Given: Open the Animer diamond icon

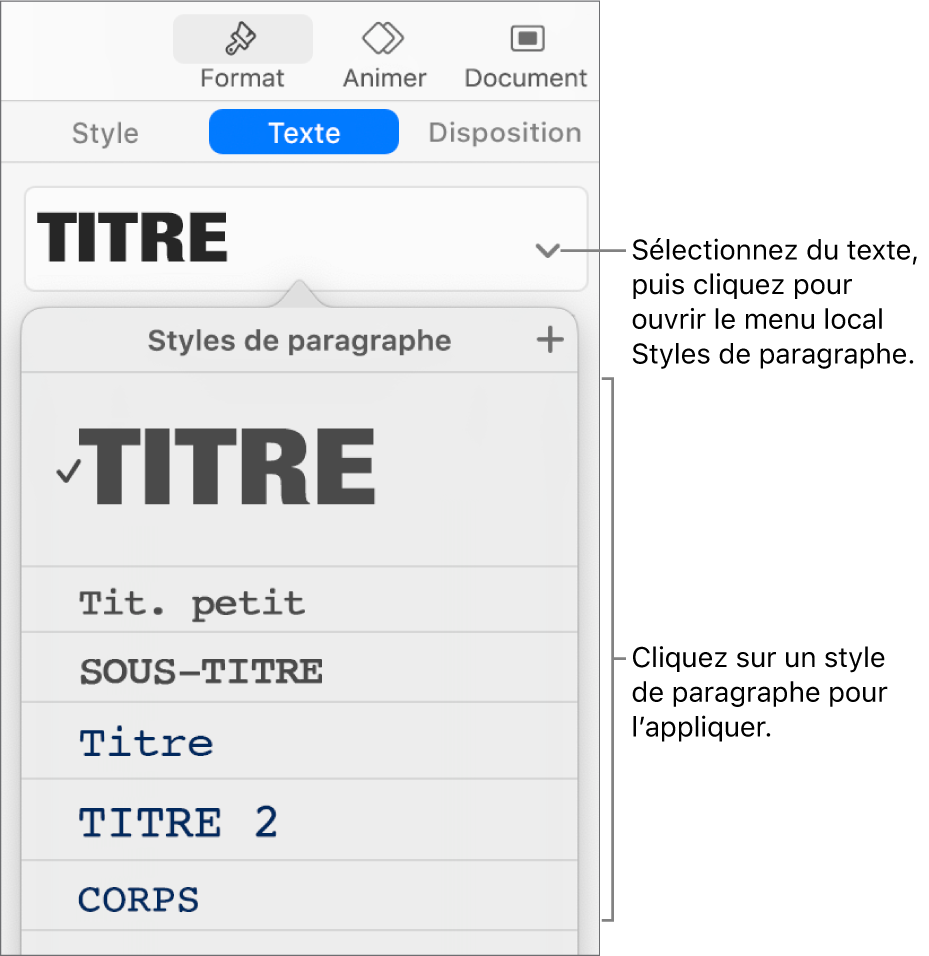Looking at the screenshot, I should pos(384,40).
